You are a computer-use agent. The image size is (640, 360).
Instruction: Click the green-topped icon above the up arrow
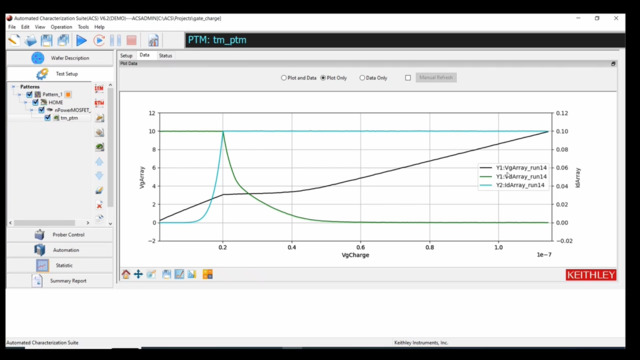tap(99, 147)
